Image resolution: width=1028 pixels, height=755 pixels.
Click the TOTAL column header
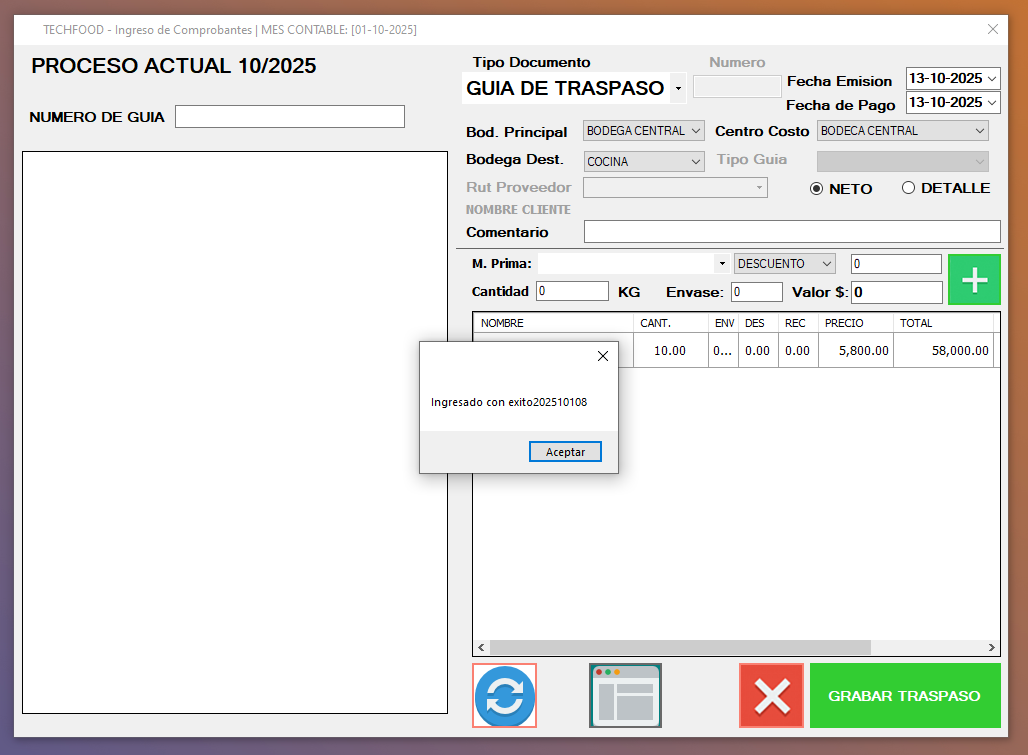tap(942, 323)
